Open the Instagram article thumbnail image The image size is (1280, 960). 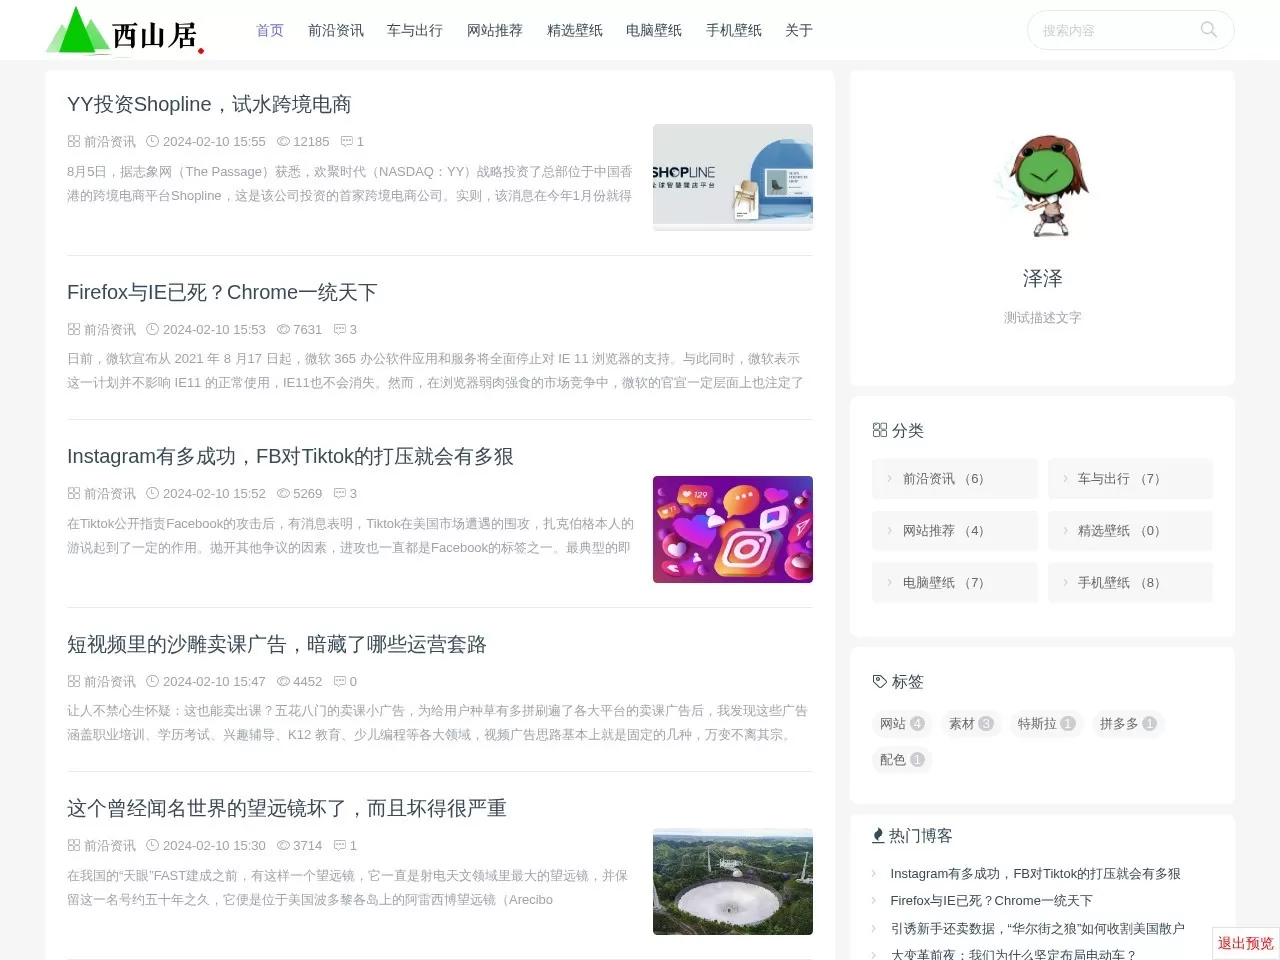[x=732, y=529]
